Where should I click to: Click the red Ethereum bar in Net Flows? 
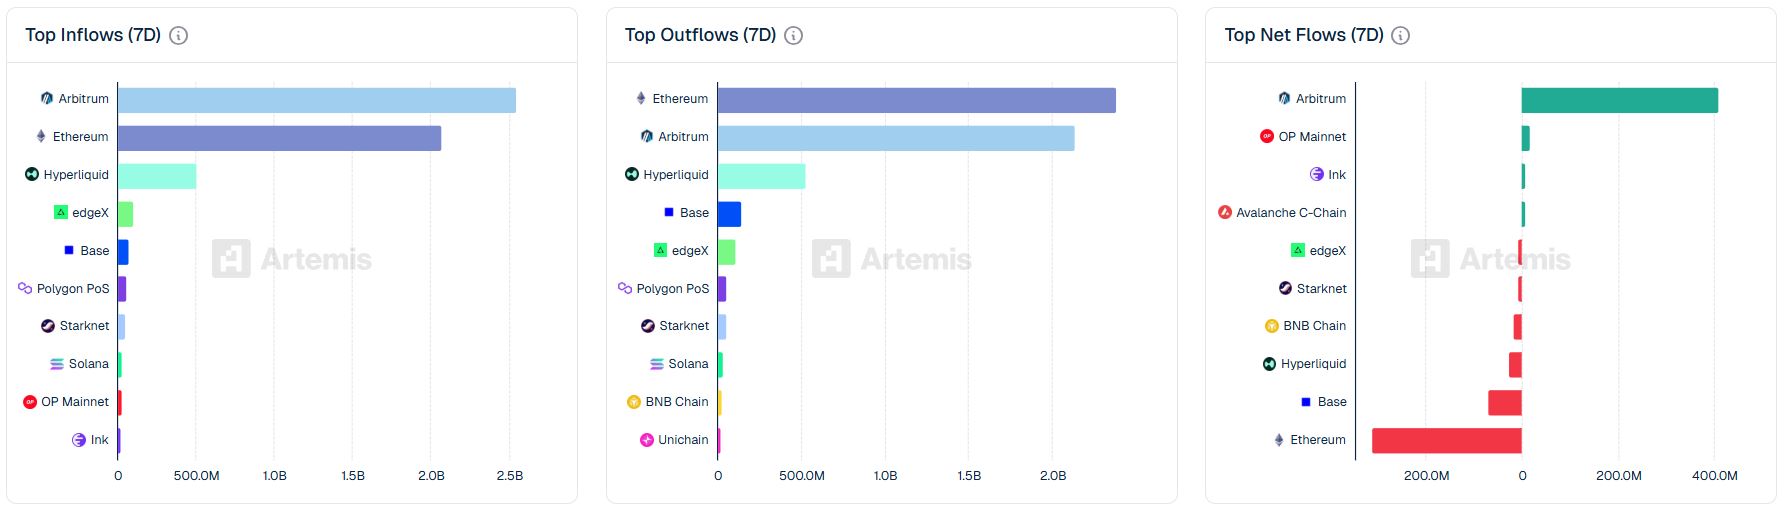click(x=1446, y=441)
